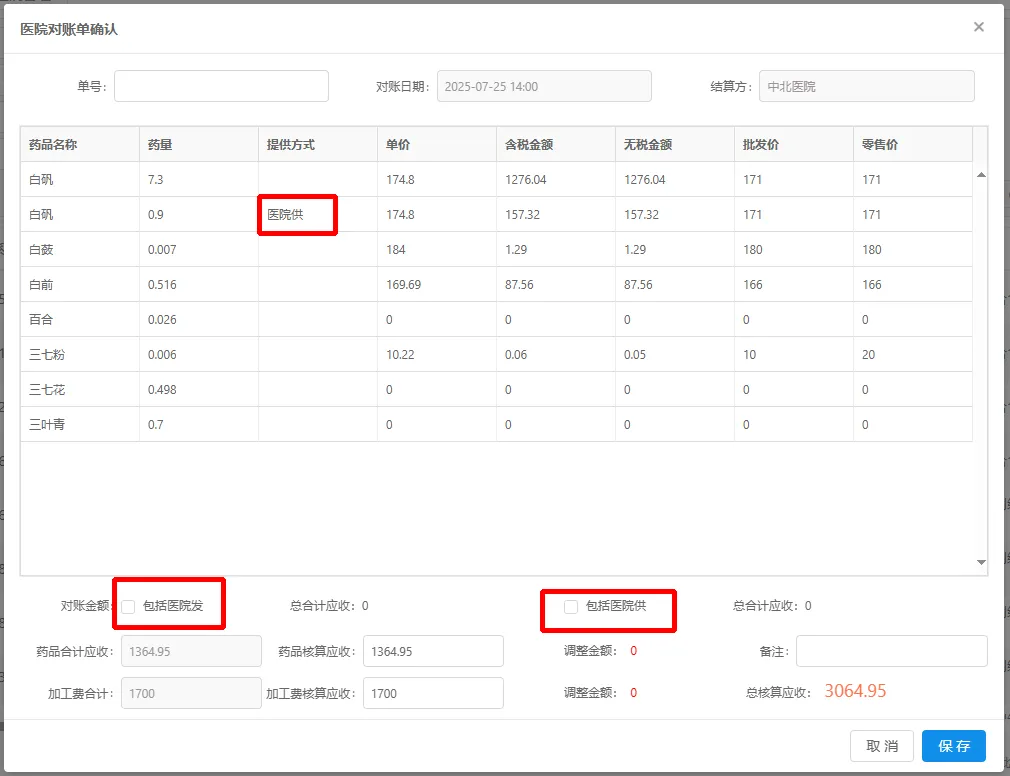Click the 对账日期 date field
This screenshot has width=1010, height=776.
click(x=544, y=86)
